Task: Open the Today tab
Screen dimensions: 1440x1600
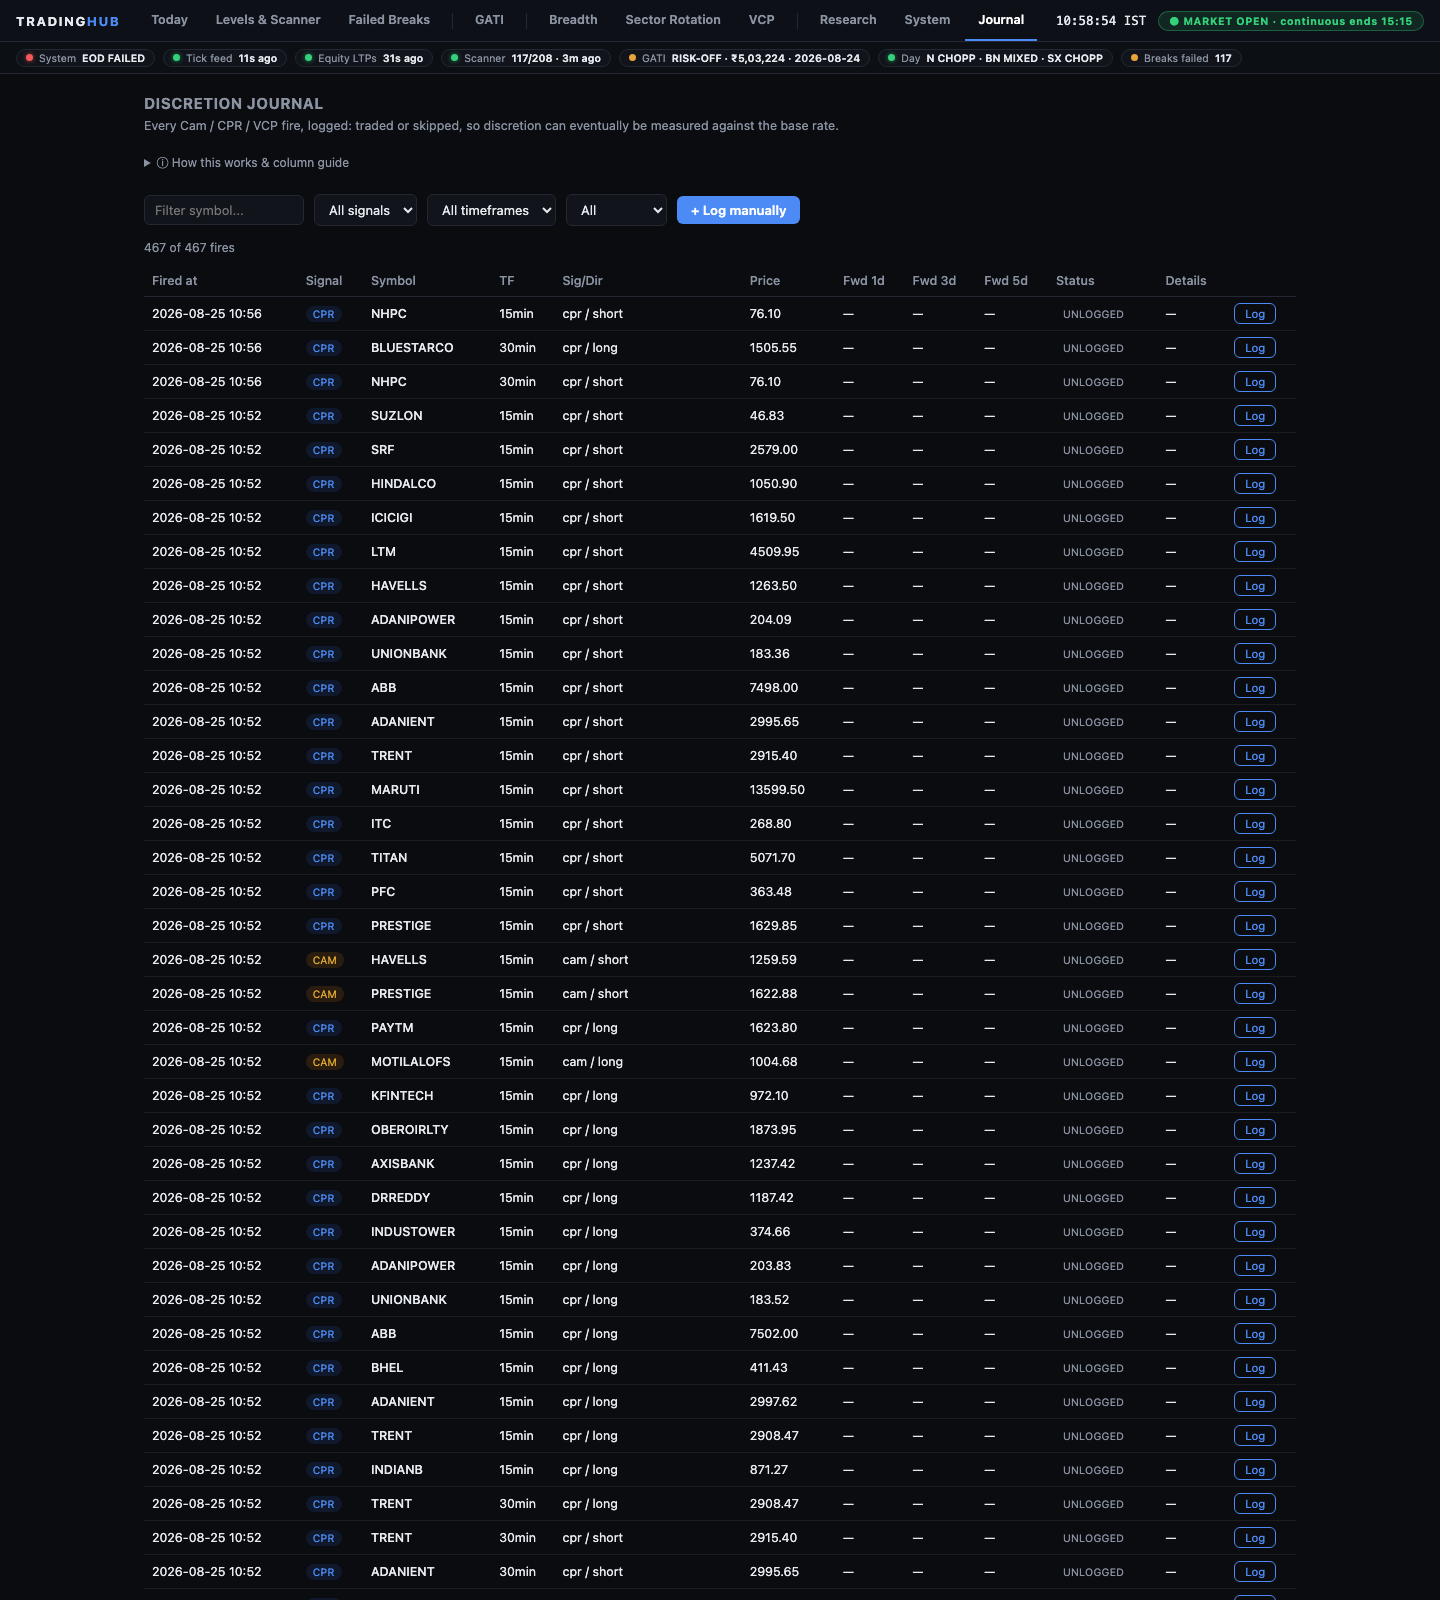Action: (x=169, y=20)
